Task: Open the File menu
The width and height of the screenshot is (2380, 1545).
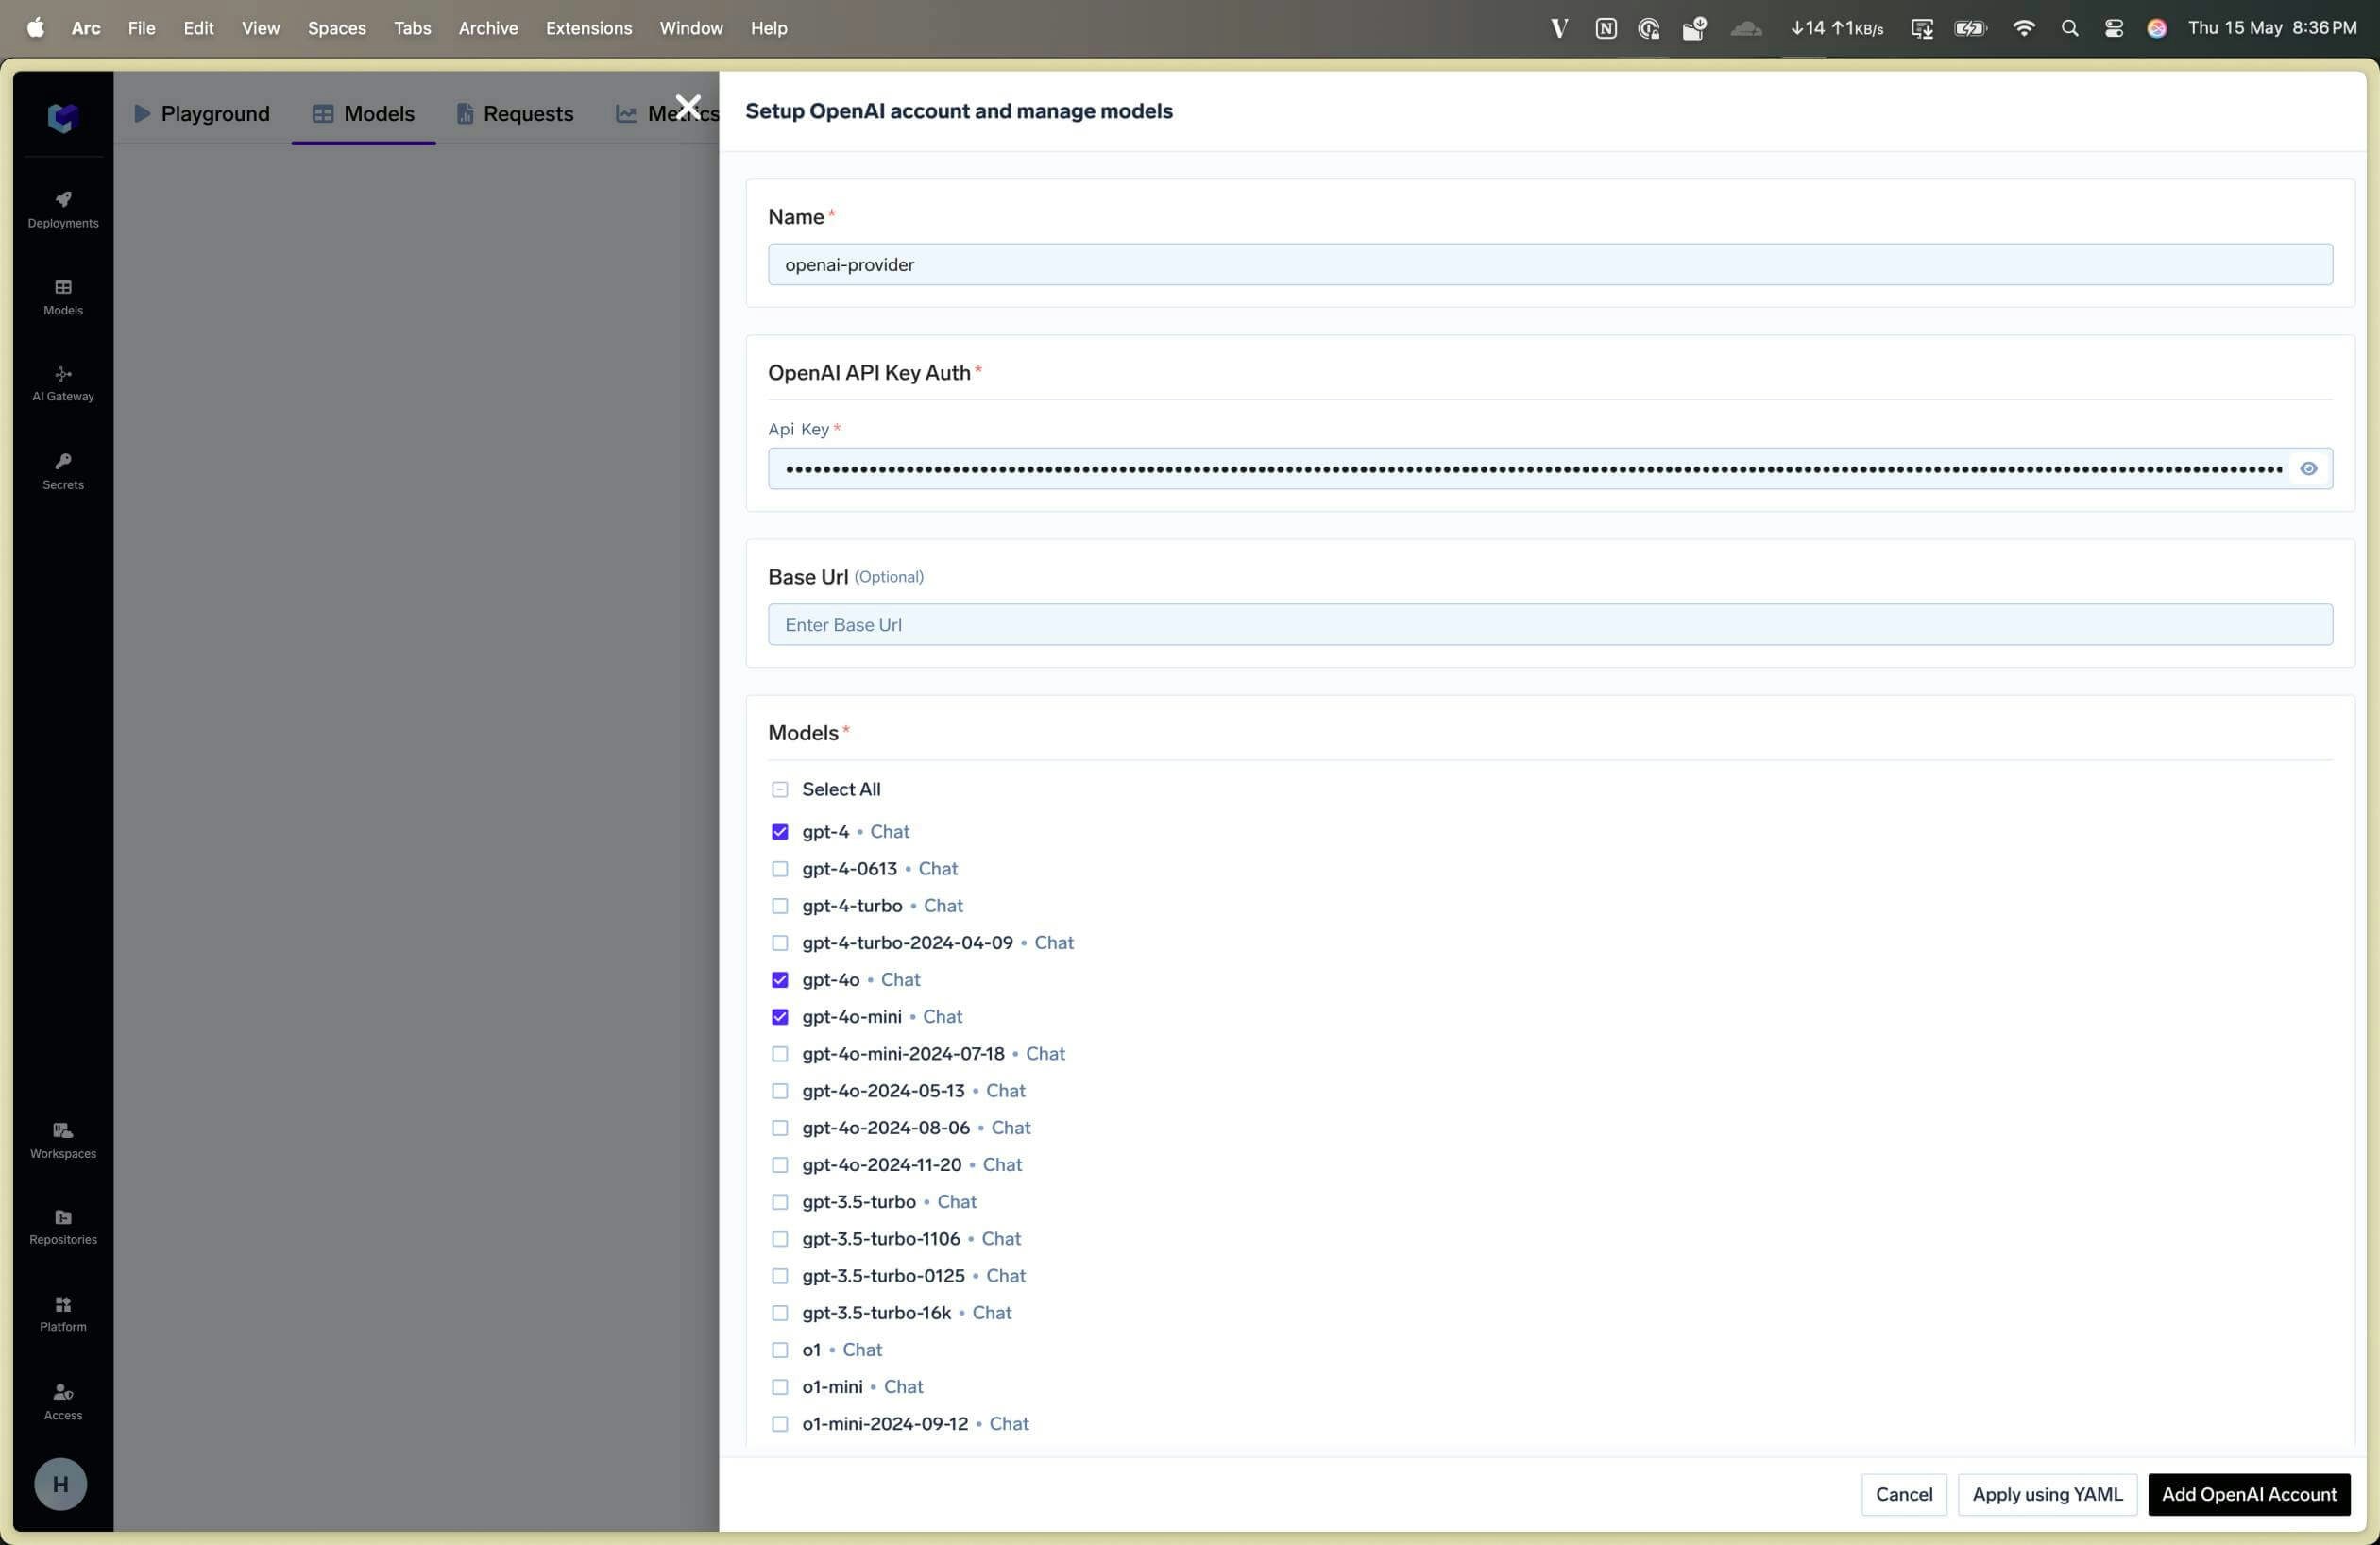Action: [x=142, y=28]
